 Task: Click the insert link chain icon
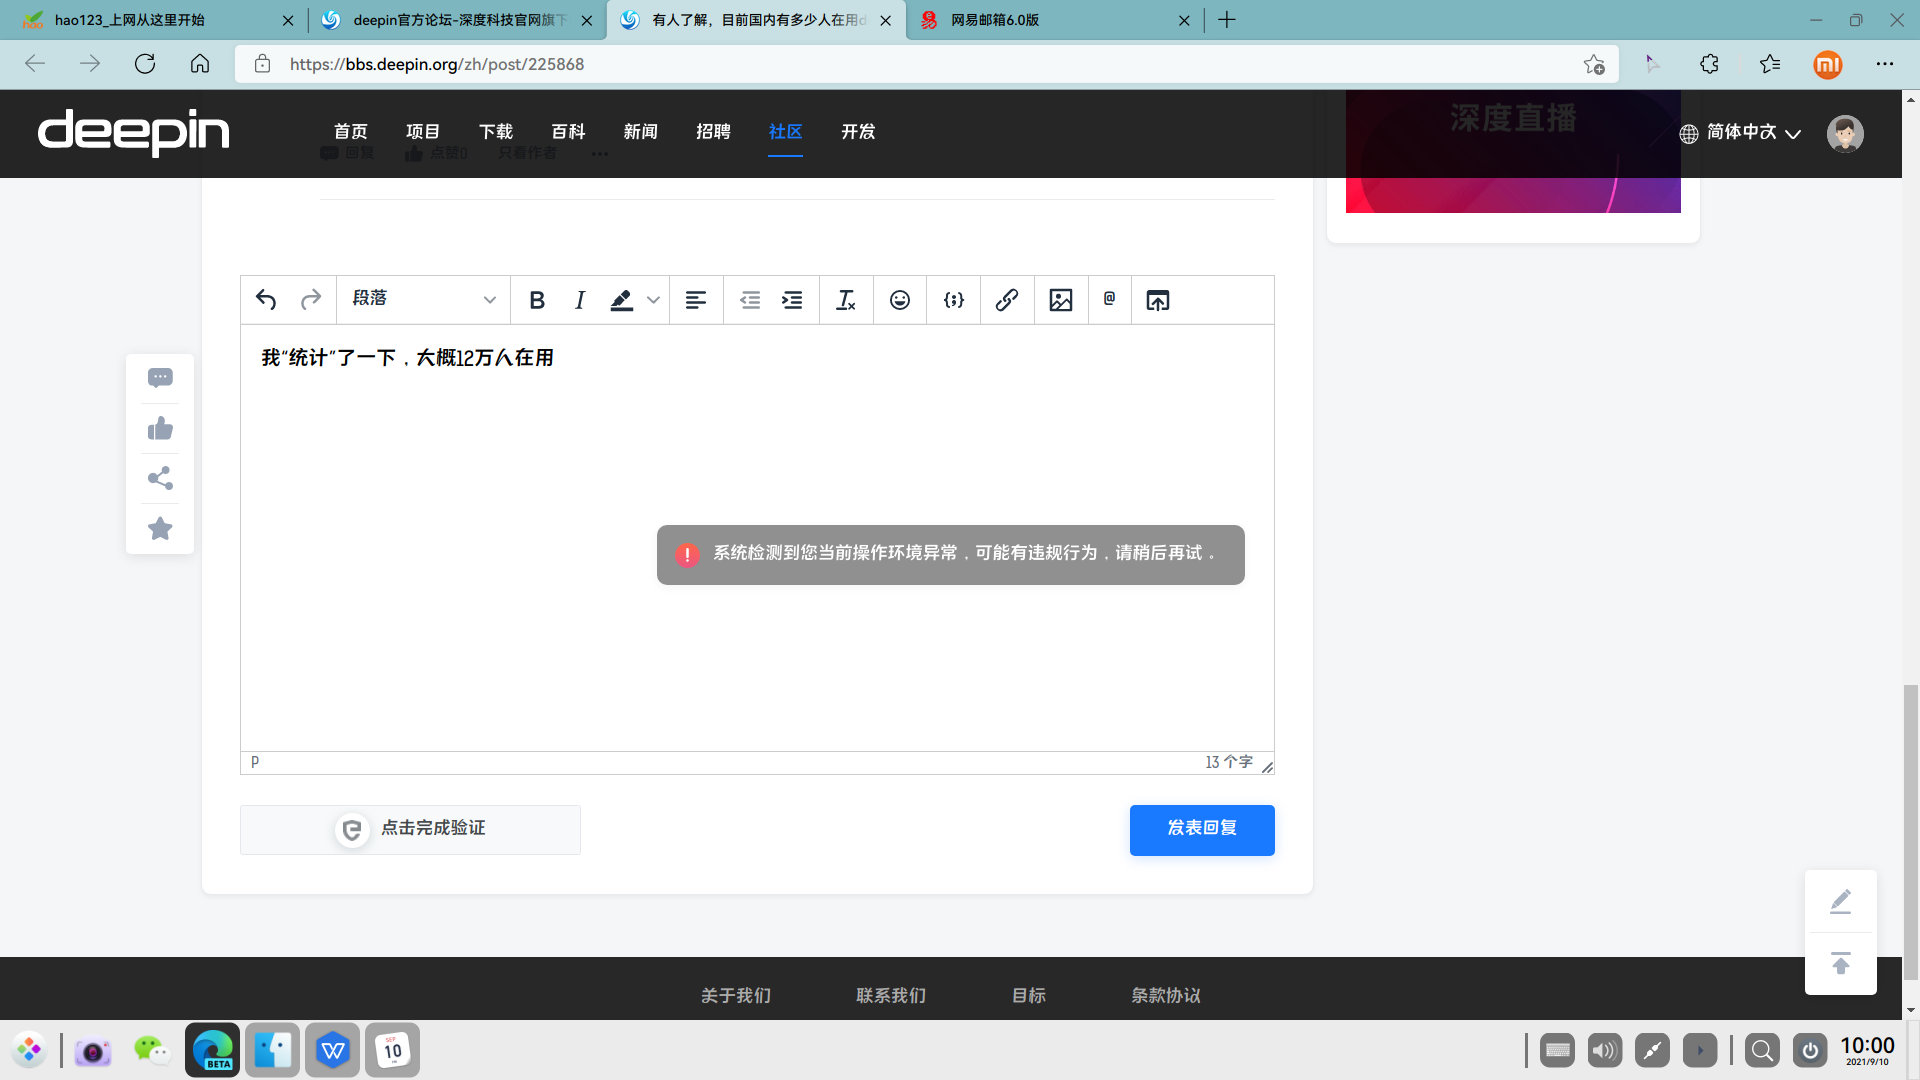(1007, 300)
